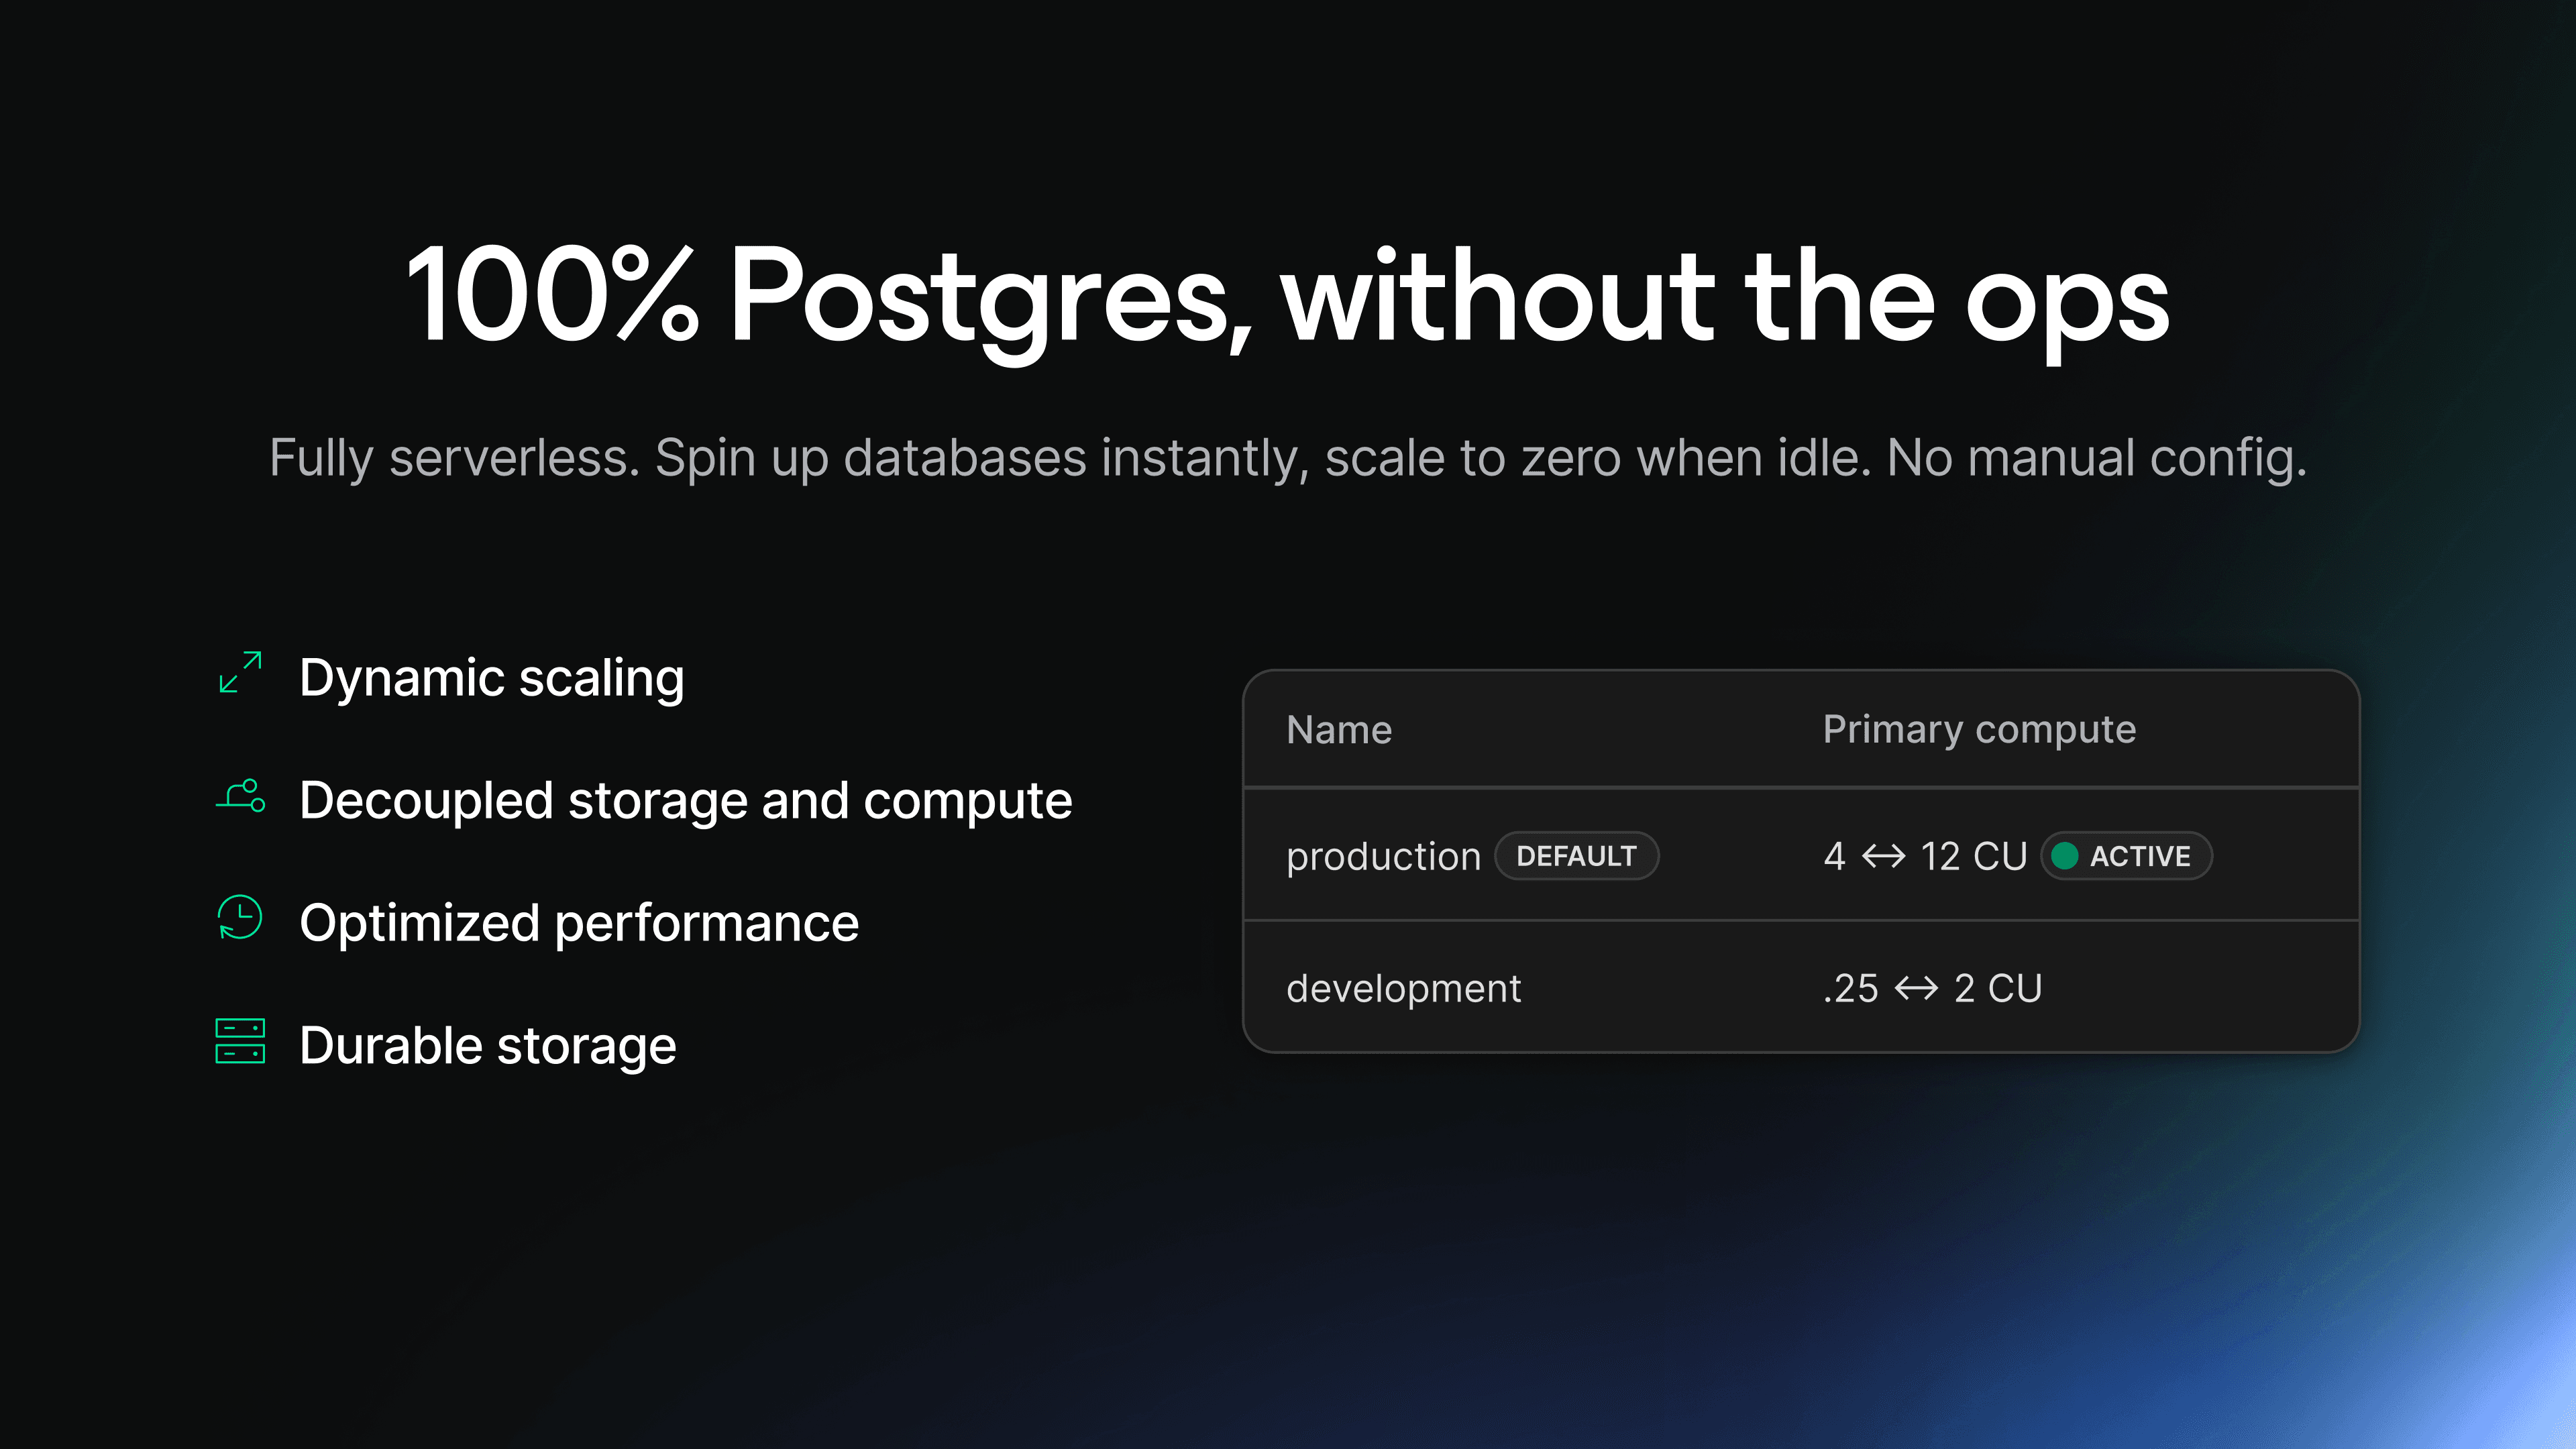Click the Dynamic scaling arrows icon
Image resolution: width=2576 pixels, height=1449 pixels.
[240, 673]
